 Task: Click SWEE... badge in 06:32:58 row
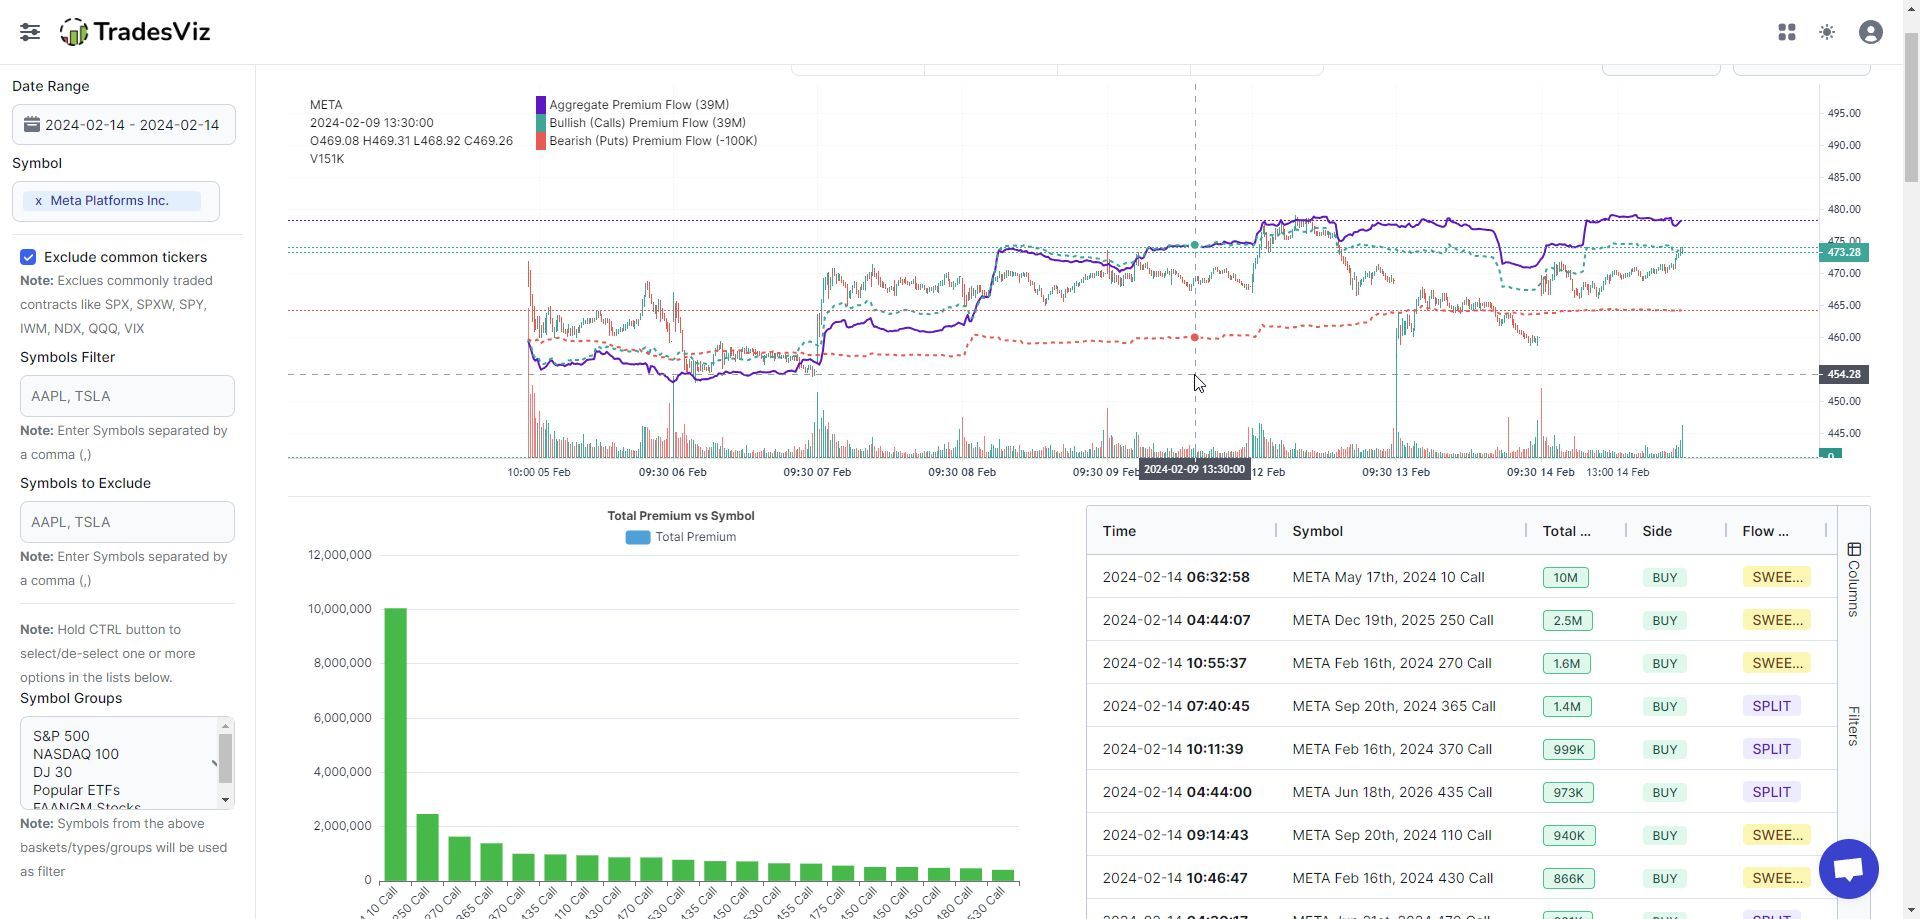point(1776,577)
